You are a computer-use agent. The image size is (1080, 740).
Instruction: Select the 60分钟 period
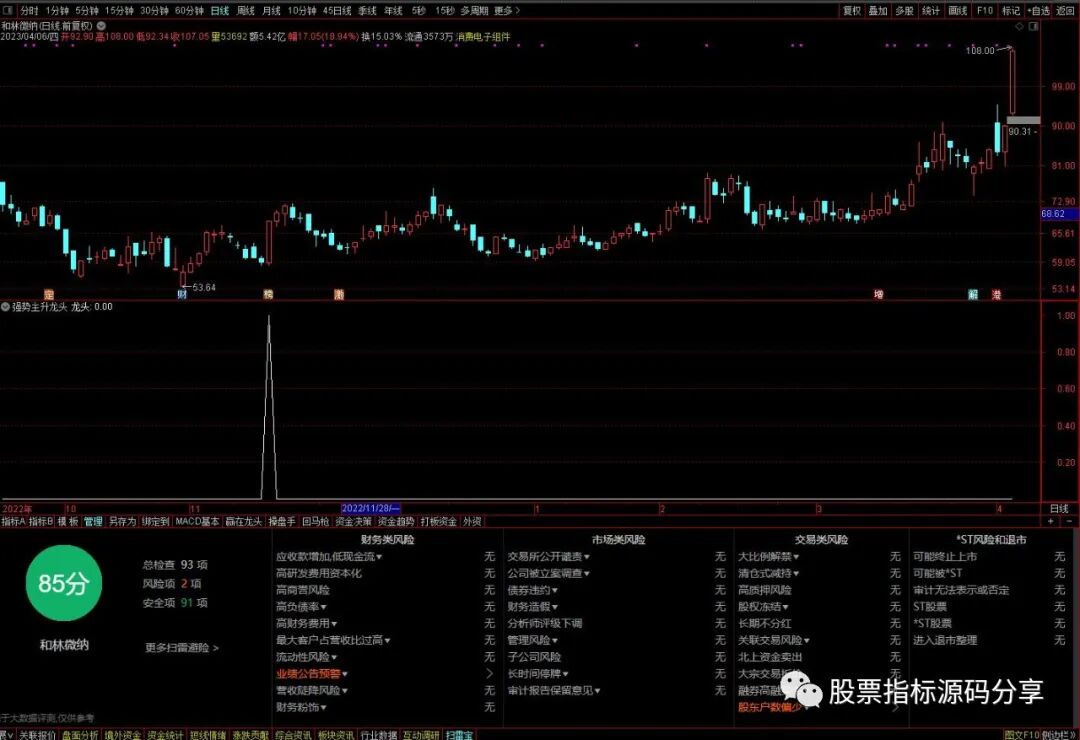click(189, 10)
